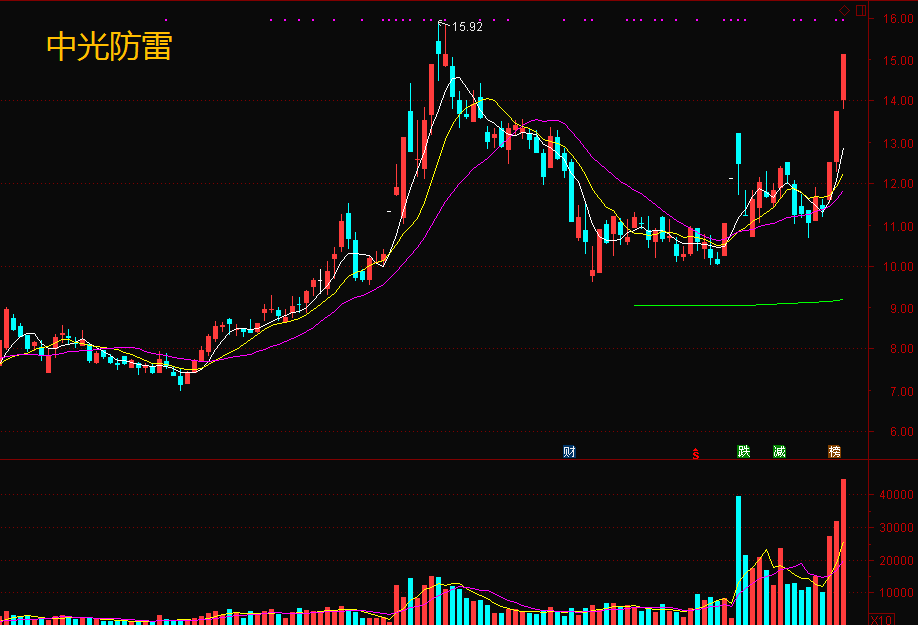918x625 pixels.
Task: Select the 15.92 peak price label
Action: tap(467, 27)
